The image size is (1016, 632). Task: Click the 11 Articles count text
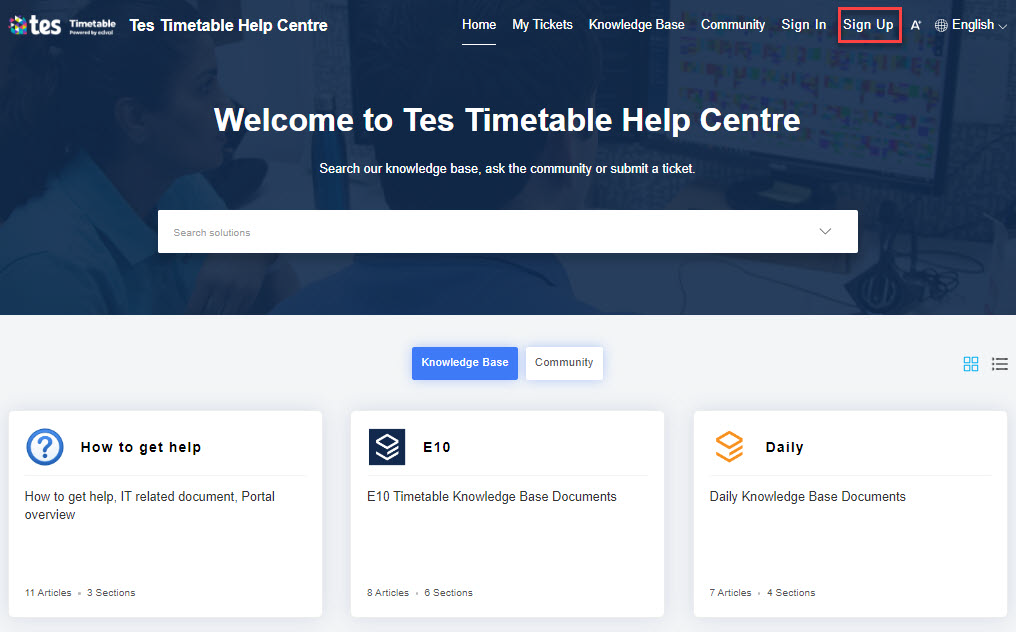tap(48, 592)
